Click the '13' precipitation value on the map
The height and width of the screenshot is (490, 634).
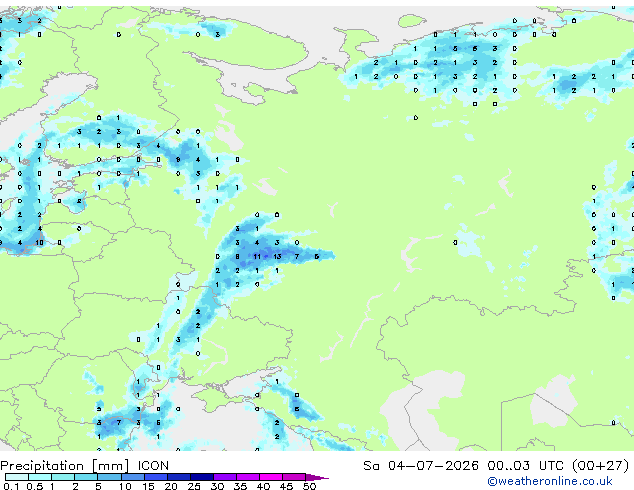click(x=277, y=256)
